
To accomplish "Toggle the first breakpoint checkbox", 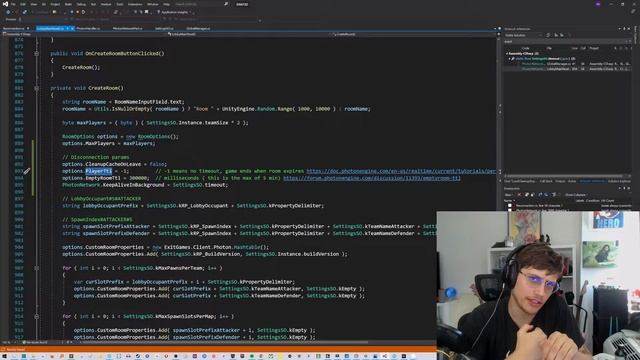I will coord(509,205).
